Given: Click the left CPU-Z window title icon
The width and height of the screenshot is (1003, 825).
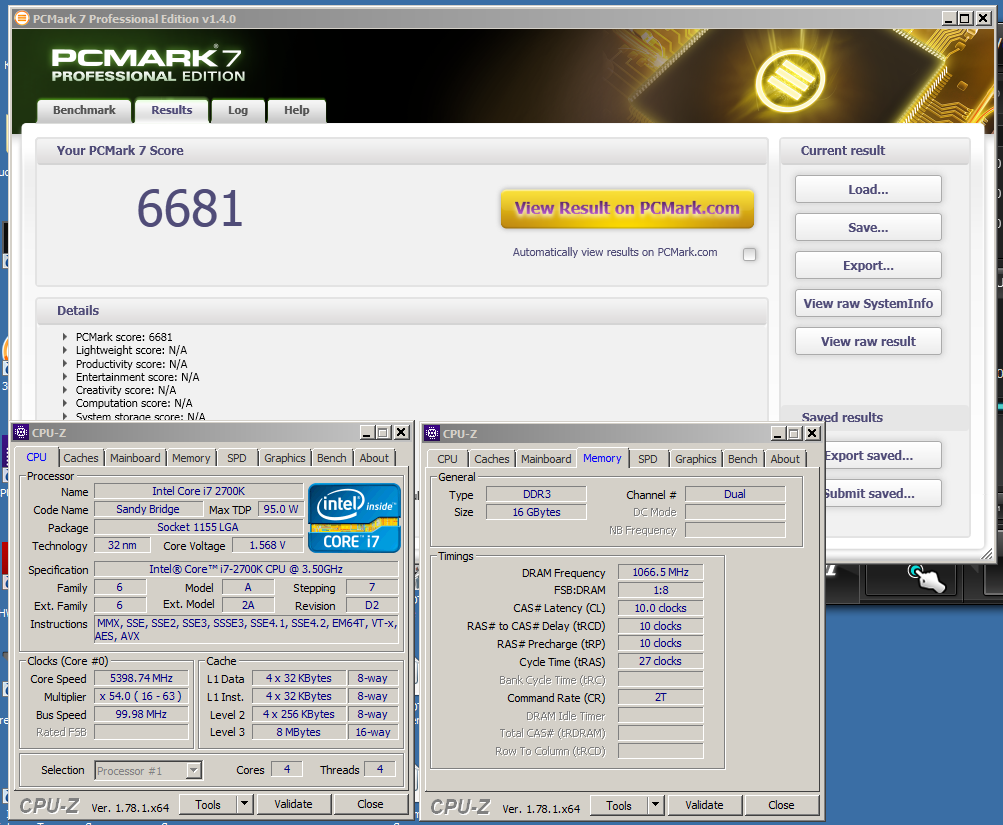Looking at the screenshot, I should (x=21, y=432).
